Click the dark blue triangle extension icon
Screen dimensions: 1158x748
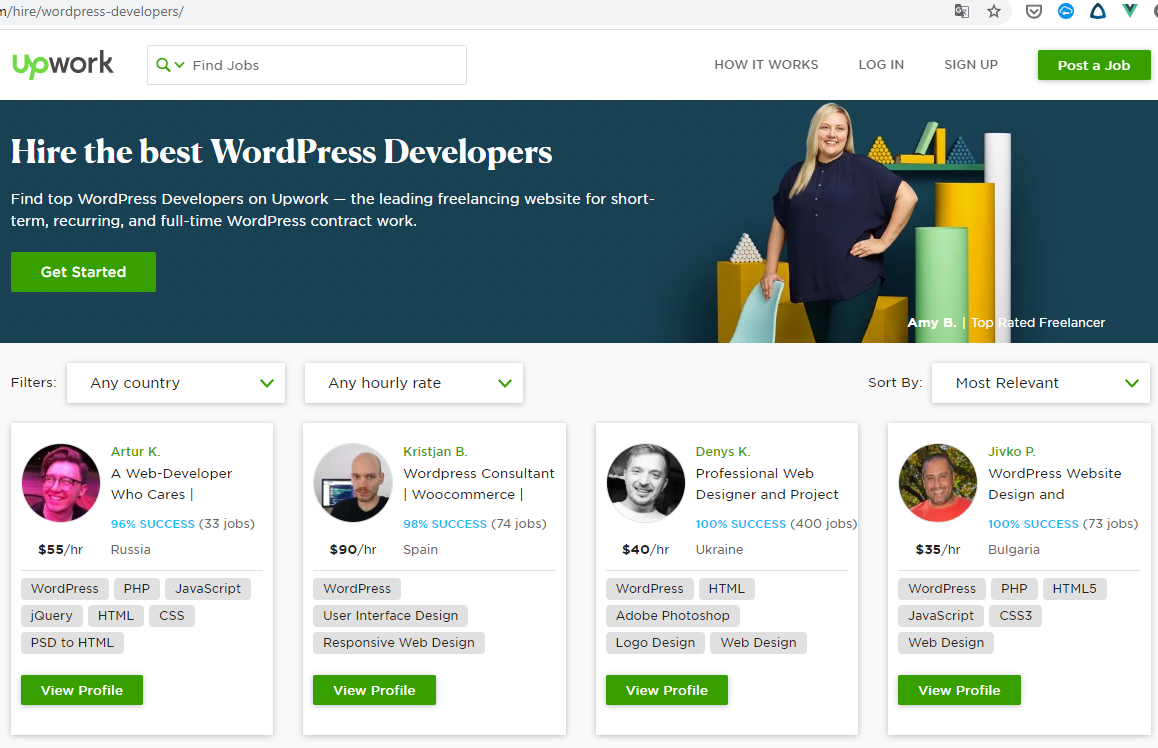click(1098, 11)
